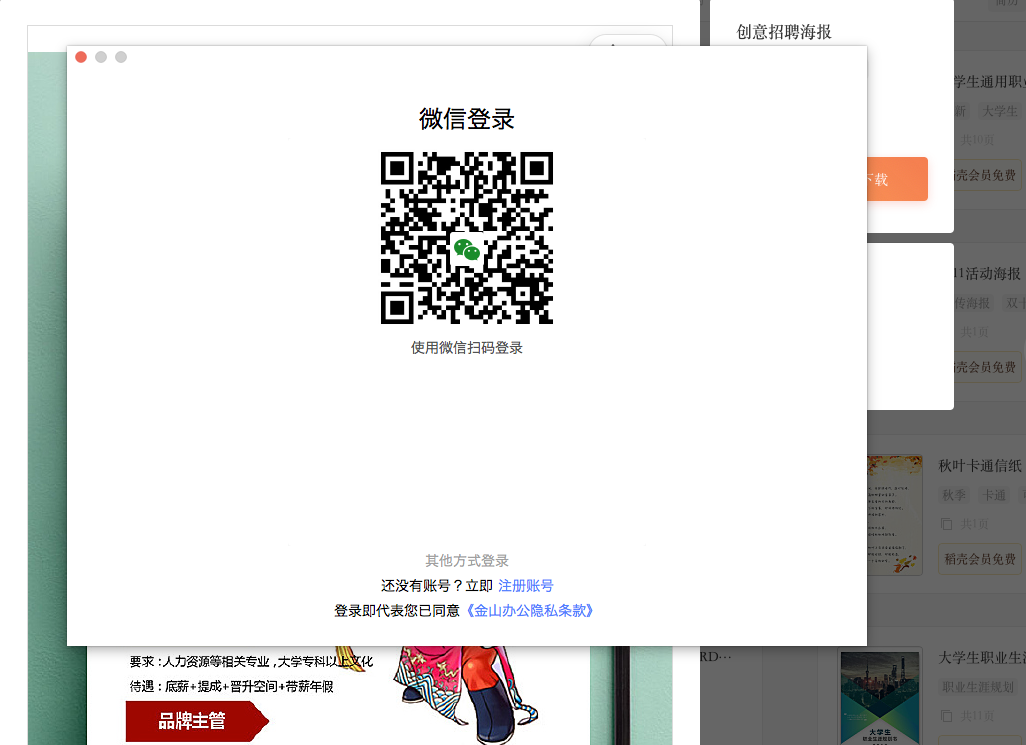Select the 秋季 tag
The image size is (1026, 745).
pos(953,495)
